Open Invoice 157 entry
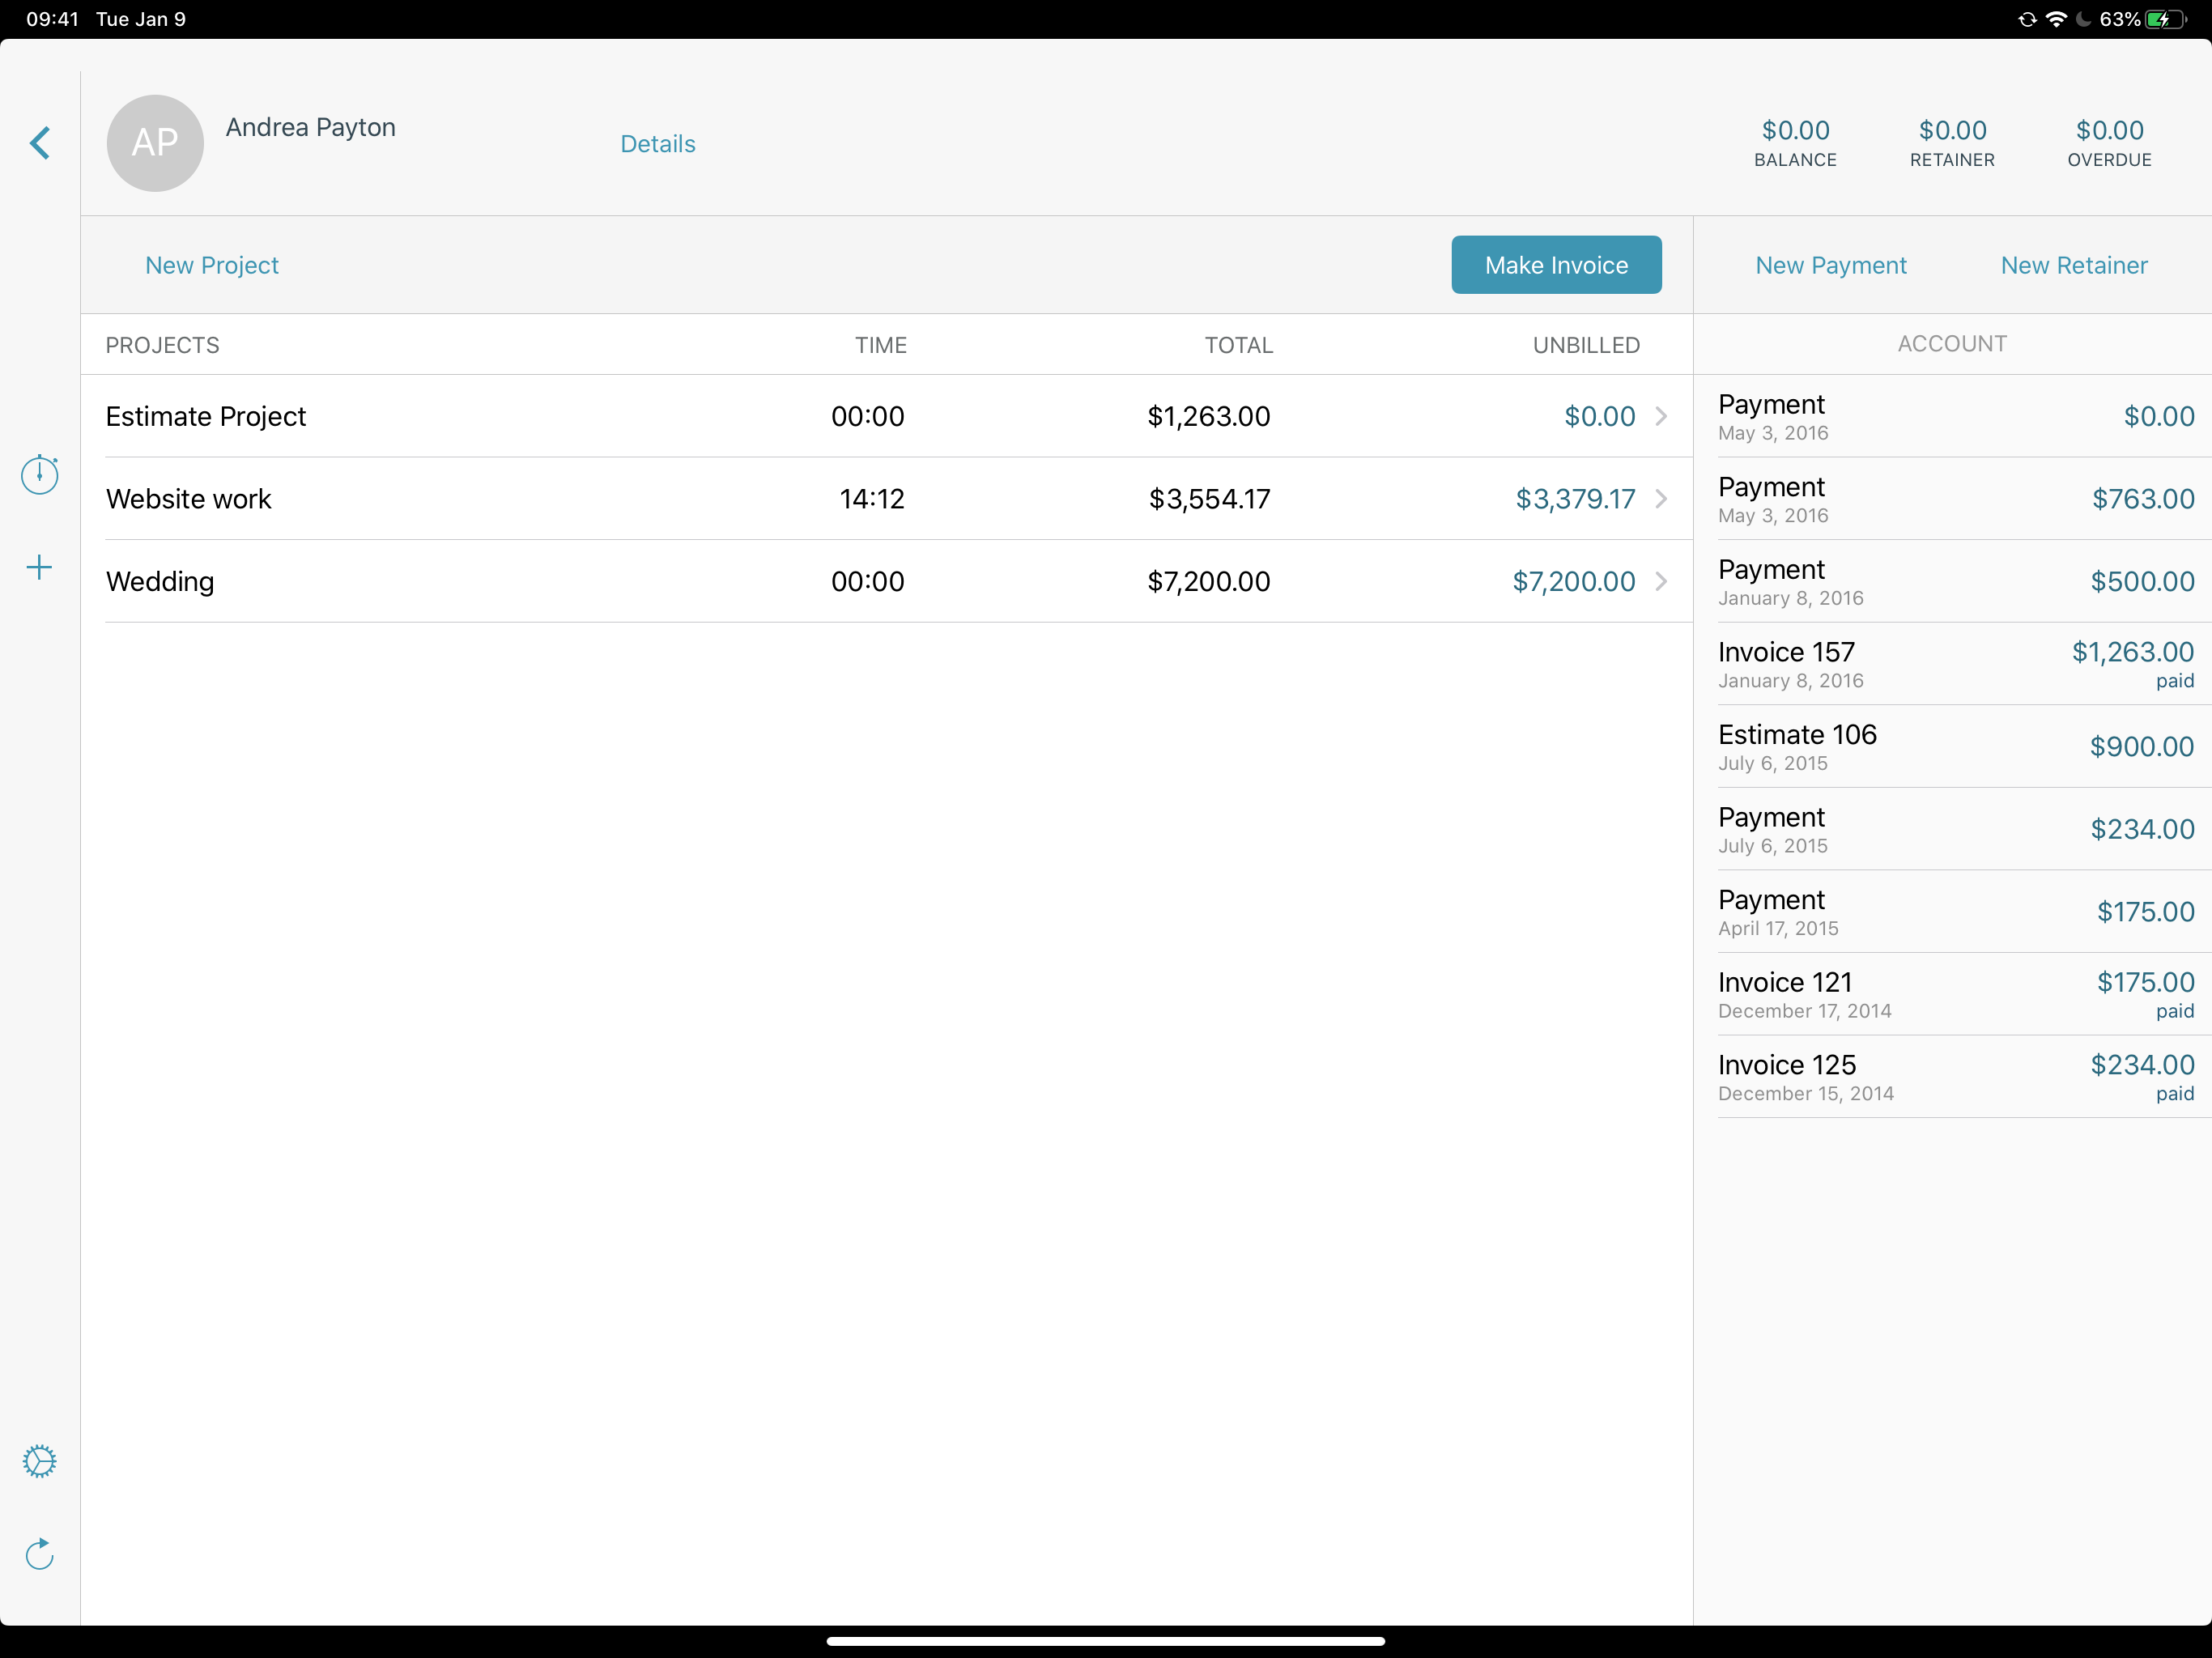Viewport: 2212px width, 1658px height. pos(1953,664)
